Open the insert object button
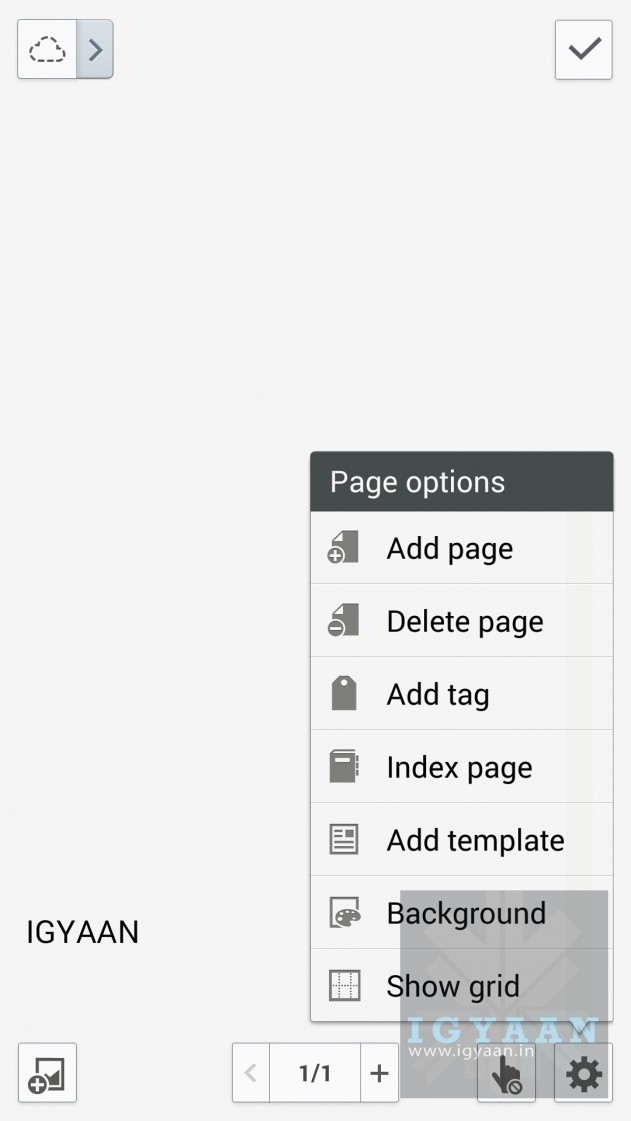Viewport: 631px width, 1121px height. click(x=47, y=1073)
